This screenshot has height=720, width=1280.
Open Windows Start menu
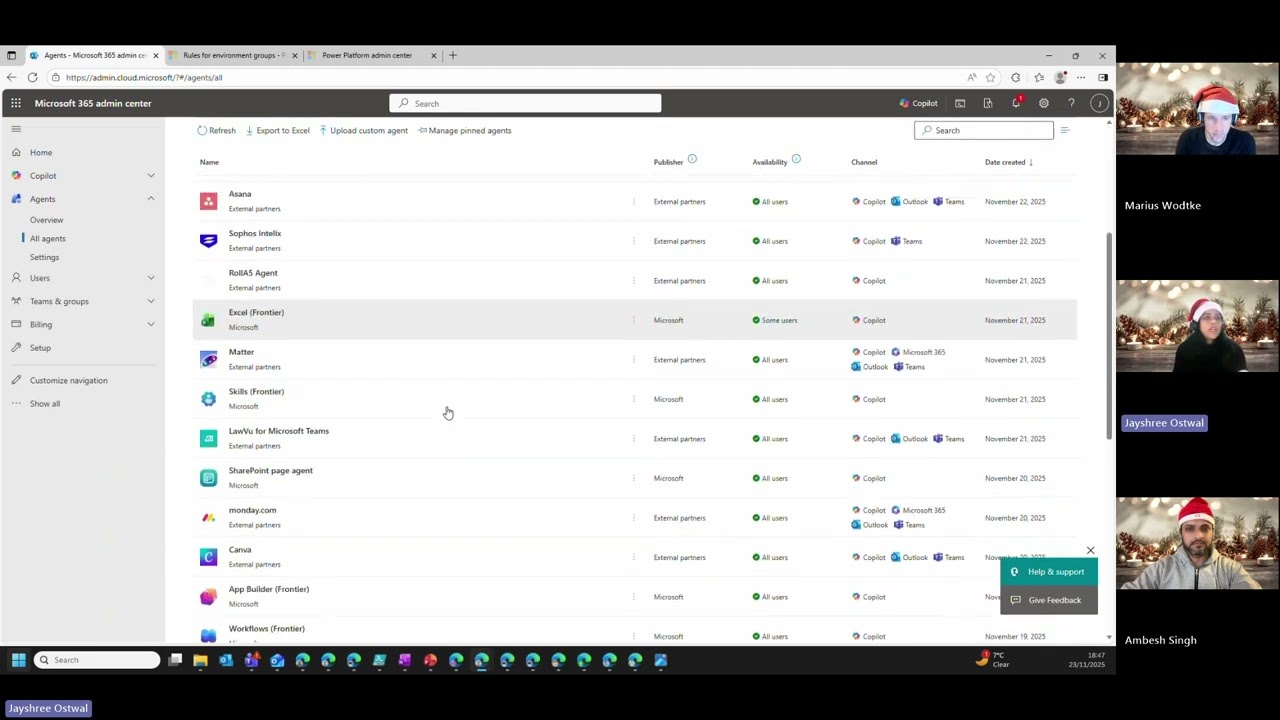coord(18,660)
